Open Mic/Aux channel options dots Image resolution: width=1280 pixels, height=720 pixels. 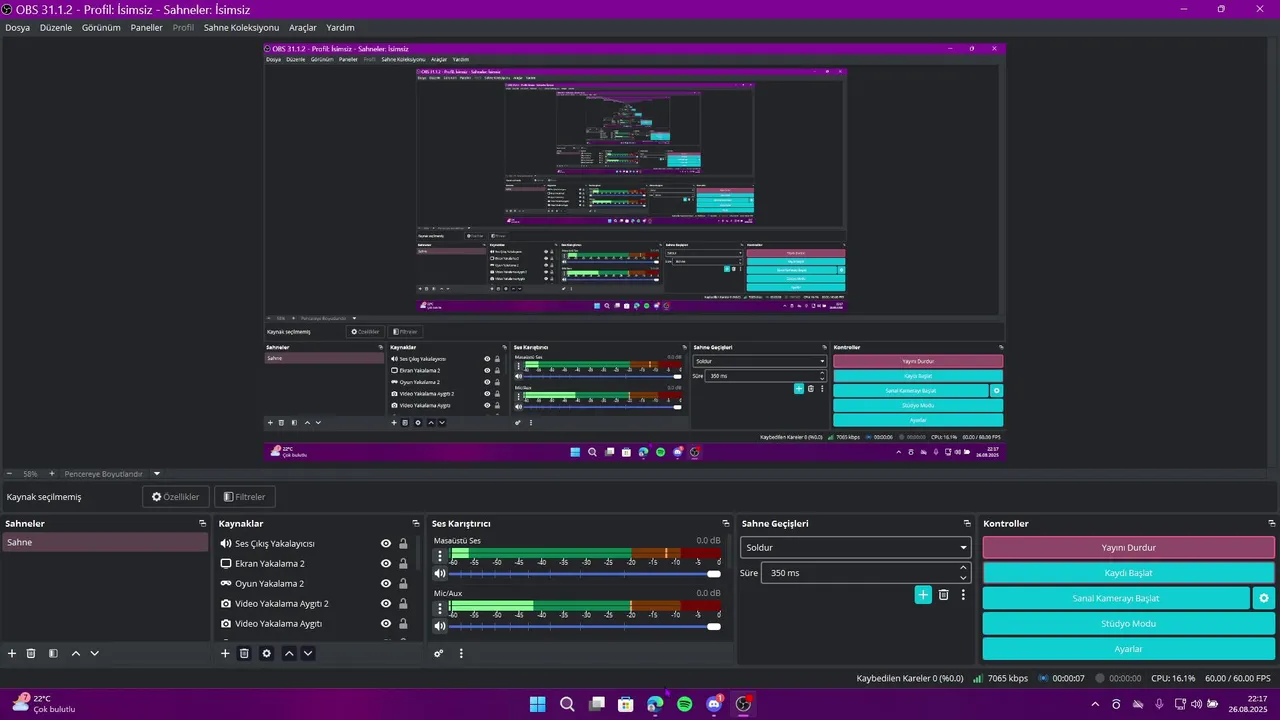pos(440,608)
